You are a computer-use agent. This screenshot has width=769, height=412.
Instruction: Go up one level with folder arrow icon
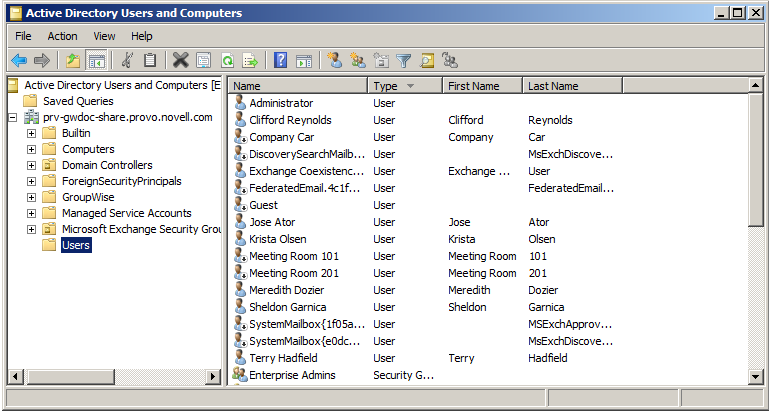coord(73,61)
